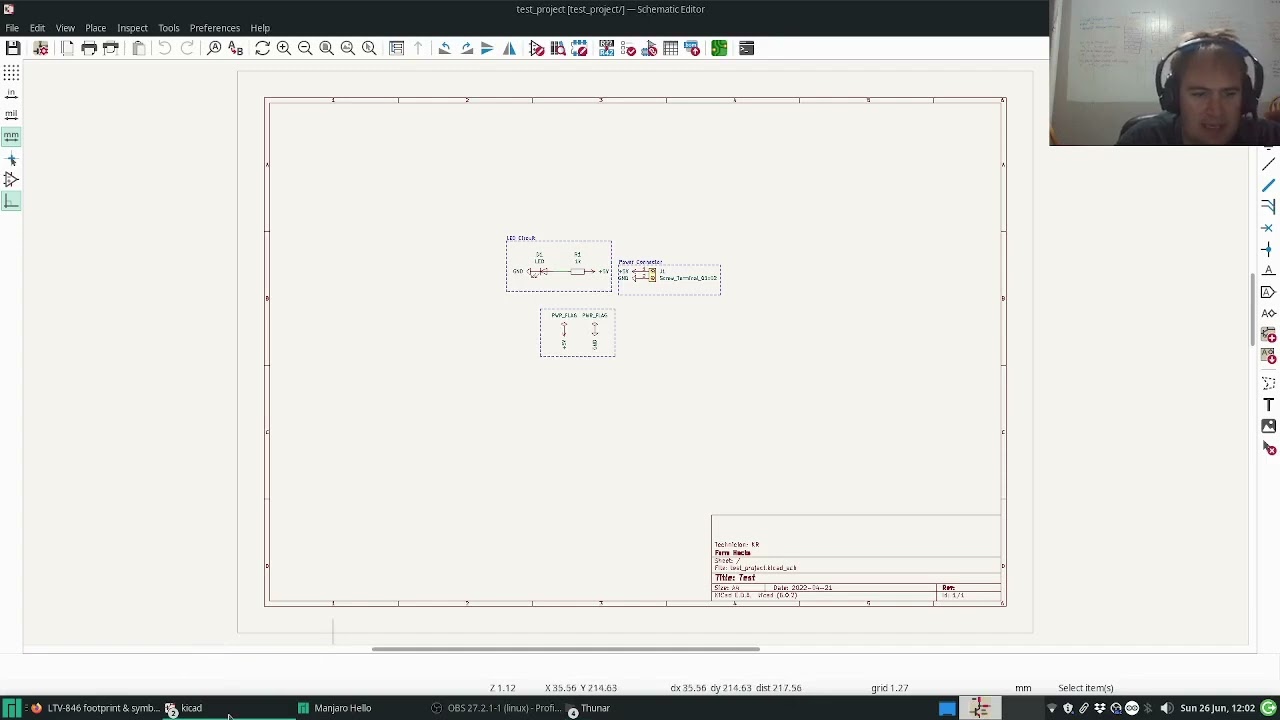Open the File menu
The width and height of the screenshot is (1280, 720).
[12, 28]
